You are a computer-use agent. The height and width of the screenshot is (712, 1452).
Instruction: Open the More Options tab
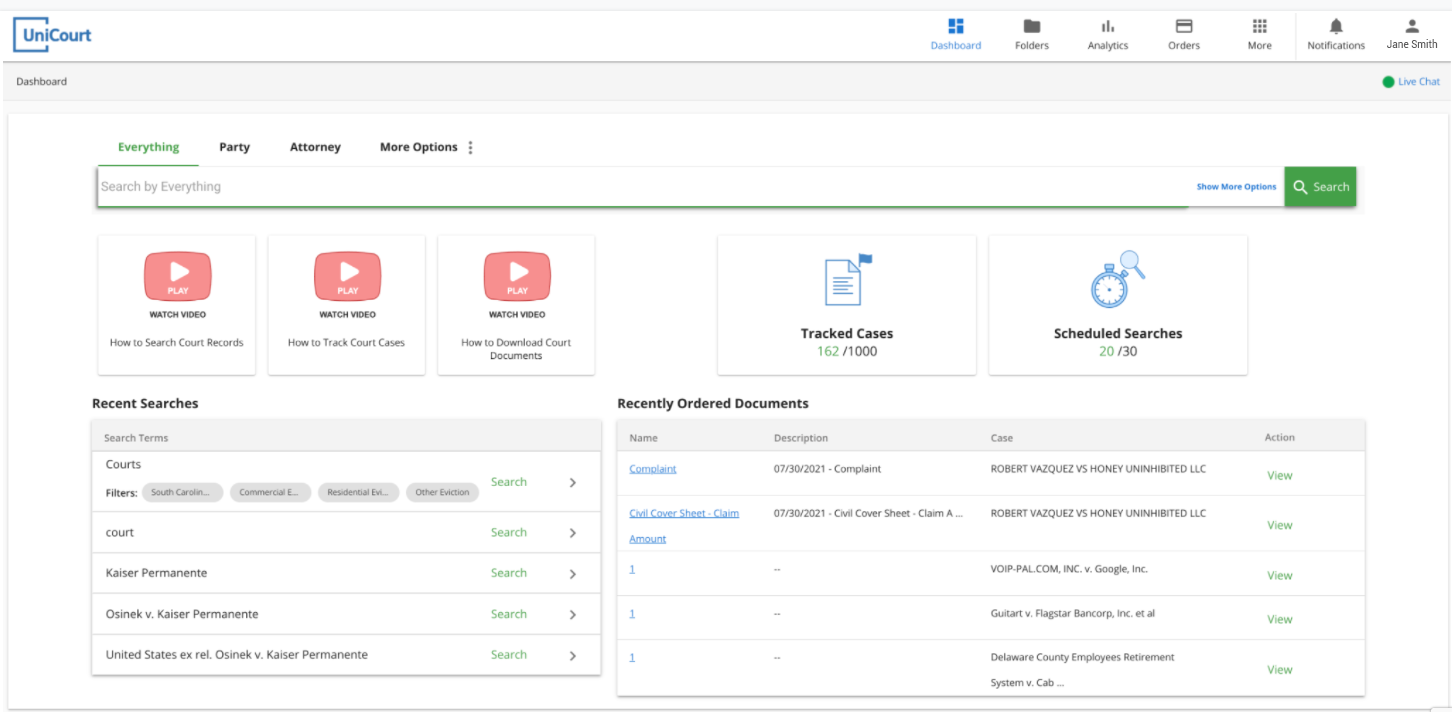[x=418, y=147]
